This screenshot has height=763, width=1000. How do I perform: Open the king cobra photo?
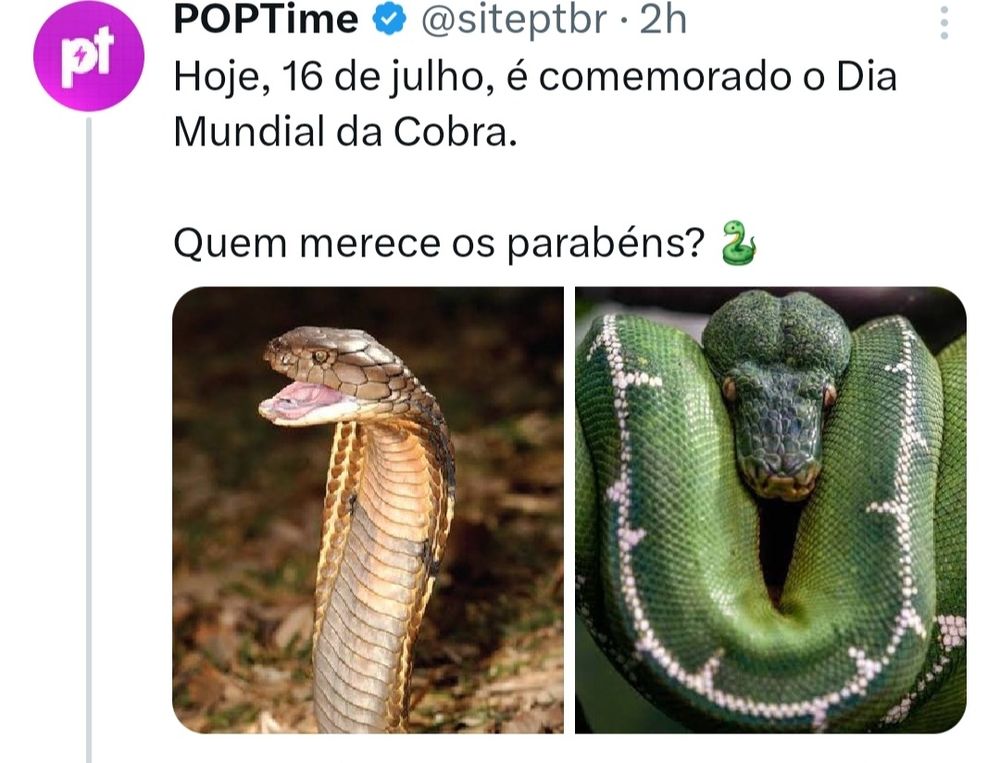[x=368, y=510]
